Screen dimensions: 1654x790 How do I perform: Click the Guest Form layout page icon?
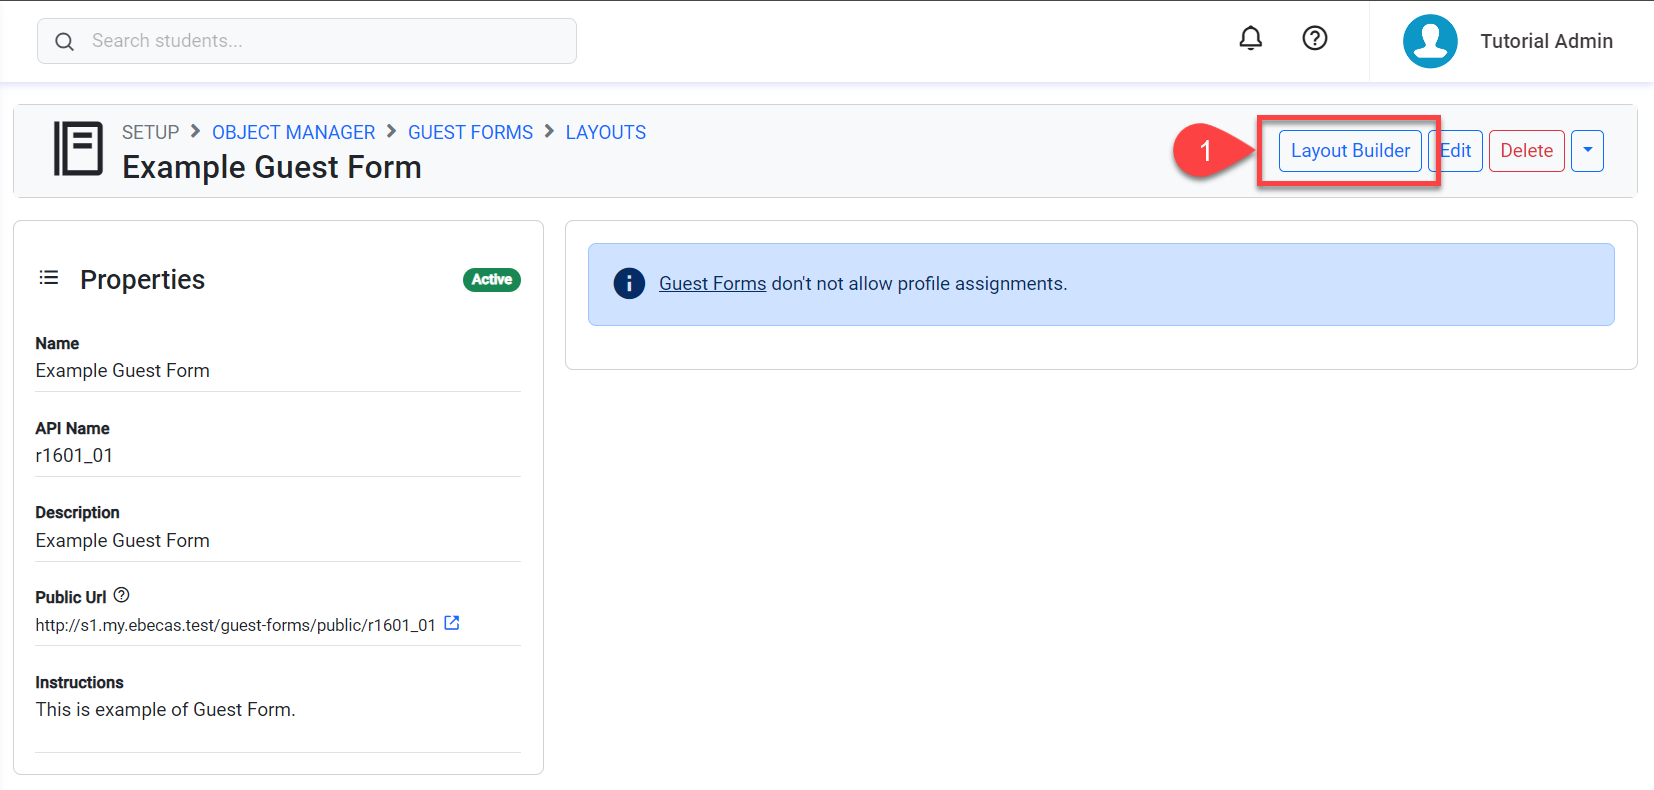coord(78,149)
